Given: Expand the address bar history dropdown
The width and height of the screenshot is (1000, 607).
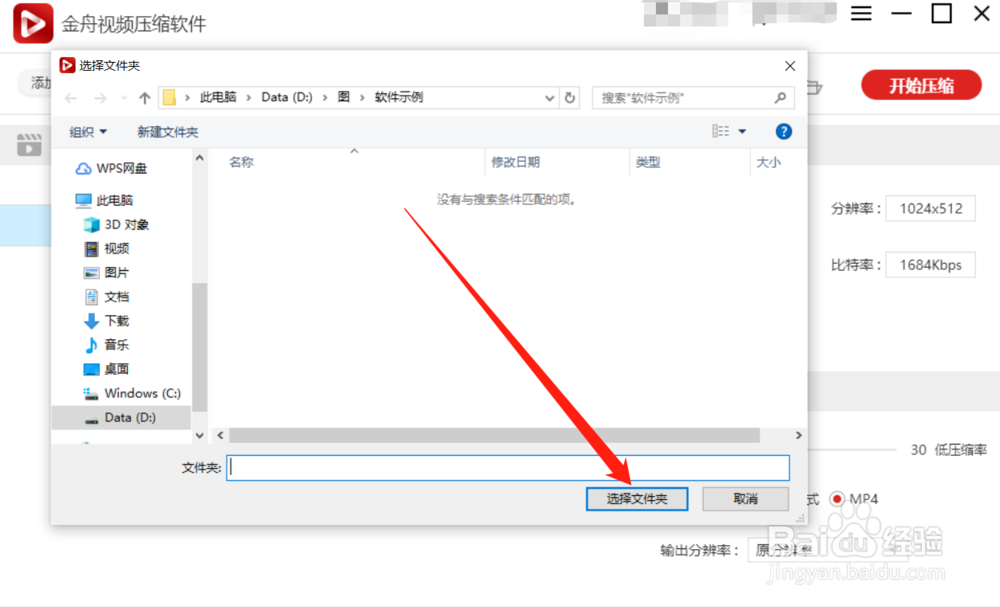Looking at the screenshot, I should (549, 98).
